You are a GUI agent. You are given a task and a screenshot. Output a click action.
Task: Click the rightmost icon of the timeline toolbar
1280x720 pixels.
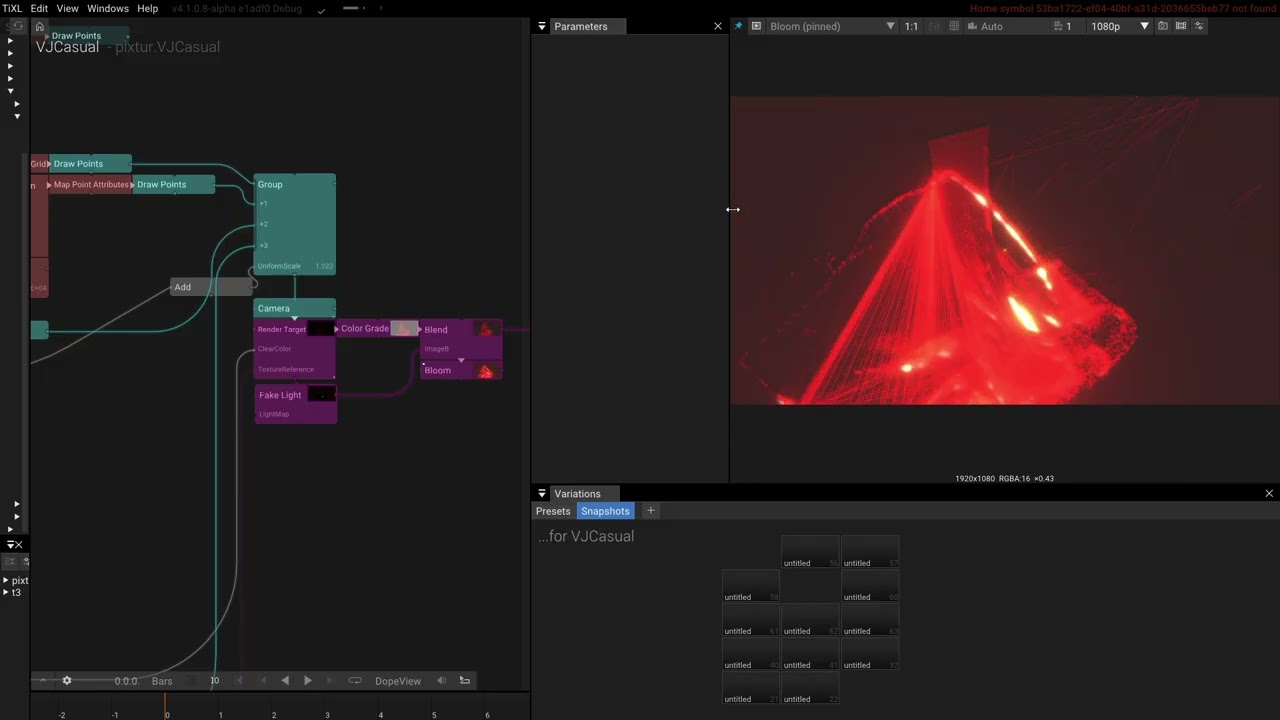coord(465,681)
